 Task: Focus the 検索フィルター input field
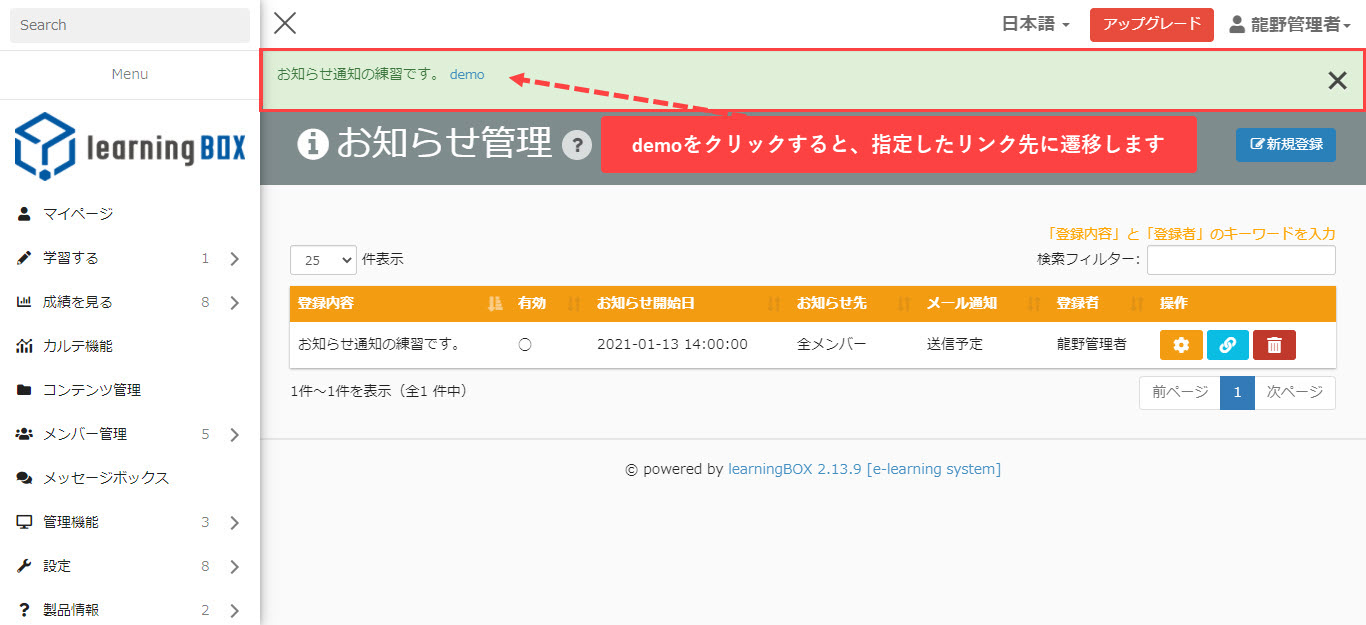click(1240, 260)
